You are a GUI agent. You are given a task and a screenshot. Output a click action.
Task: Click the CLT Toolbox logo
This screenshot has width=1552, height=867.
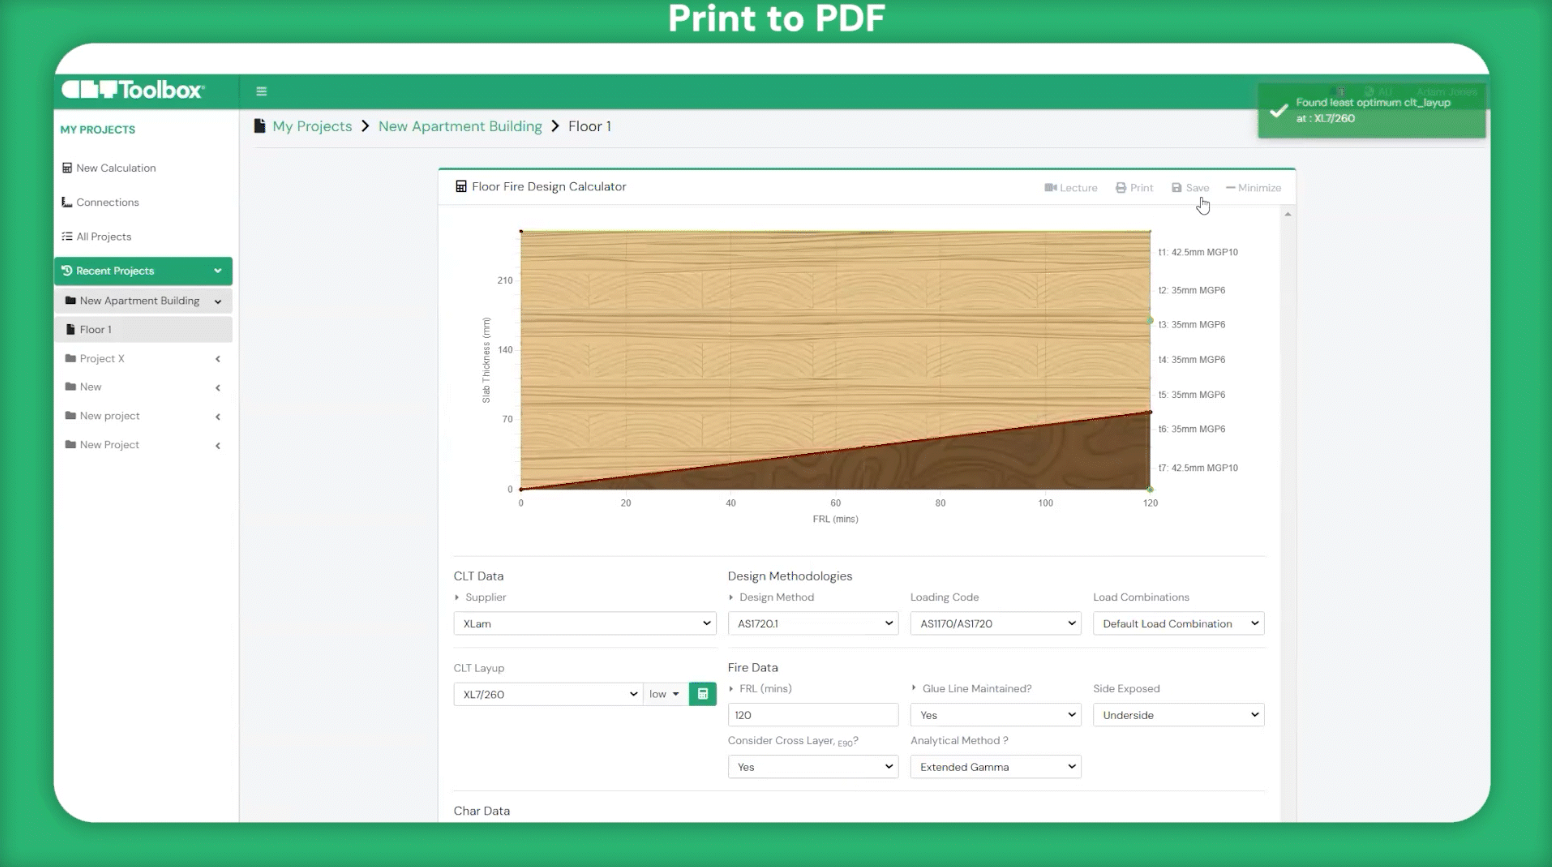[x=133, y=90]
